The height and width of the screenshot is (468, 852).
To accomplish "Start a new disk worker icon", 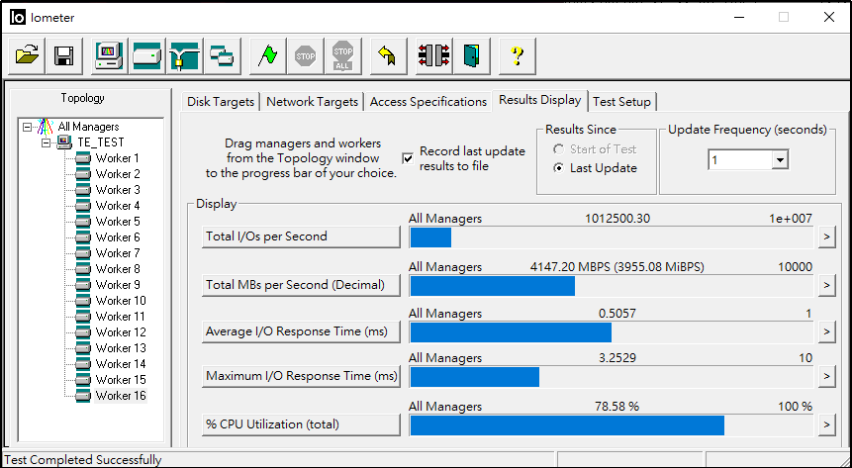I will (147, 55).
